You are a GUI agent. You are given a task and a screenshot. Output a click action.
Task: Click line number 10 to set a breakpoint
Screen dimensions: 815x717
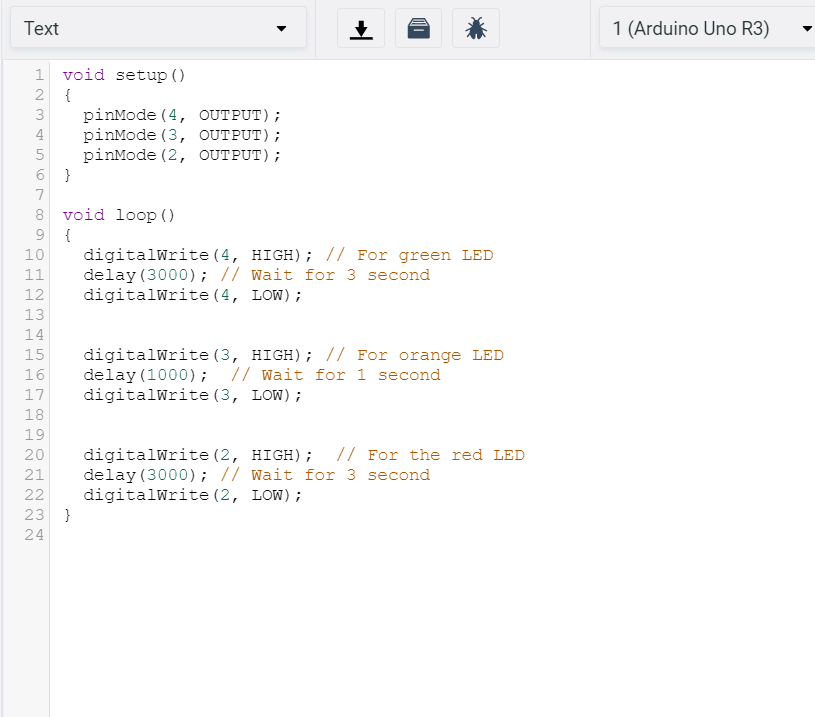pos(33,255)
